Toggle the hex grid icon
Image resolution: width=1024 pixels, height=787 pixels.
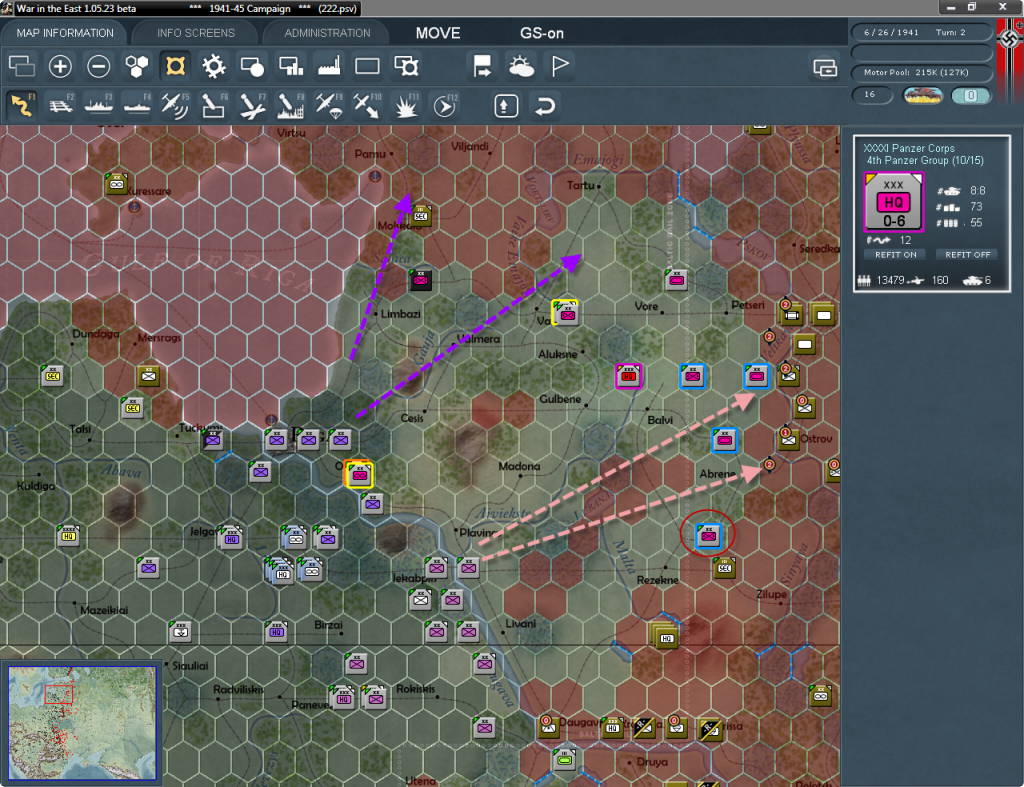pyautogui.click(x=137, y=66)
